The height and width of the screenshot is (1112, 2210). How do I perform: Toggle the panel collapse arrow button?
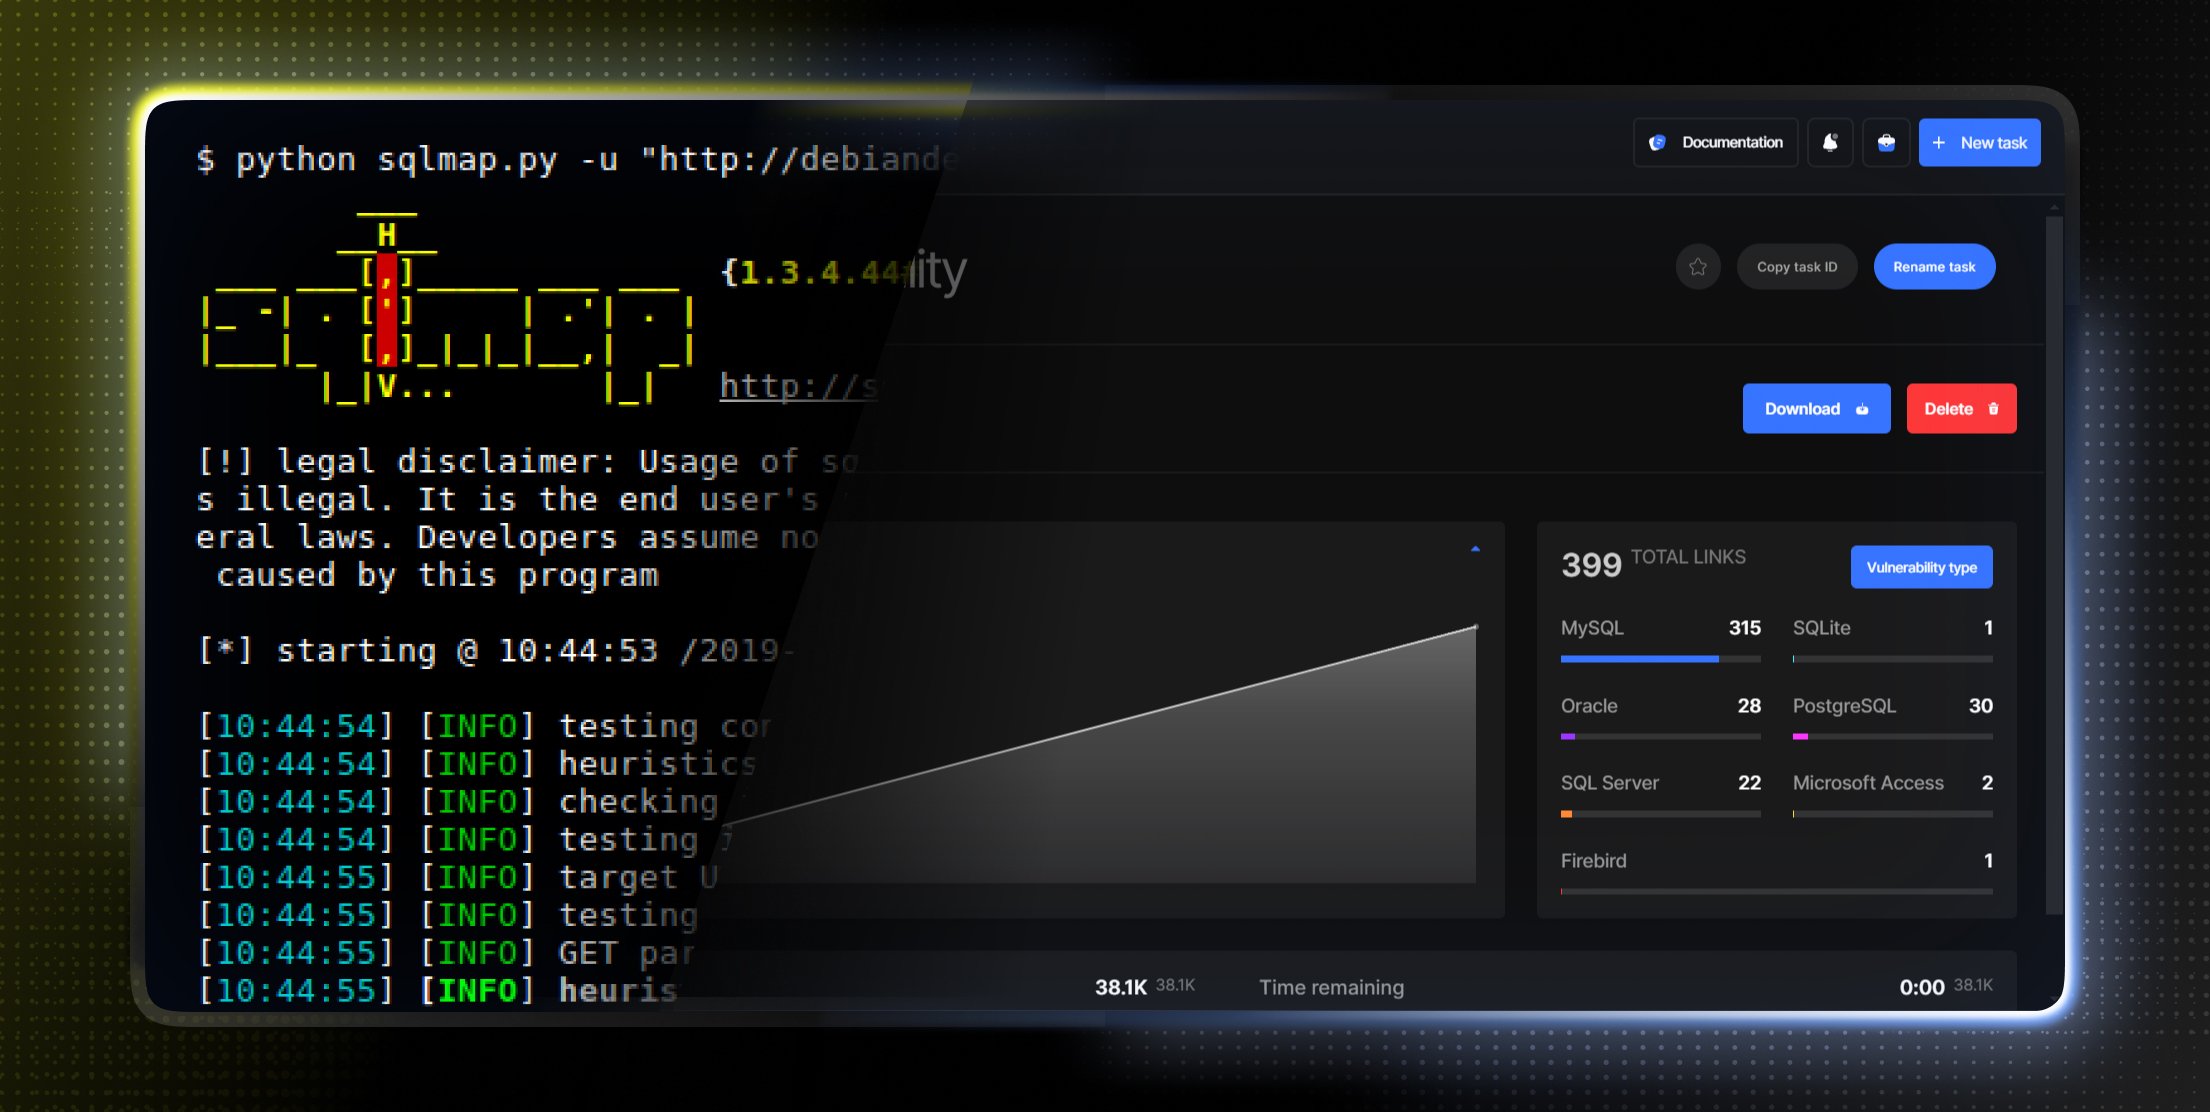tap(1476, 549)
